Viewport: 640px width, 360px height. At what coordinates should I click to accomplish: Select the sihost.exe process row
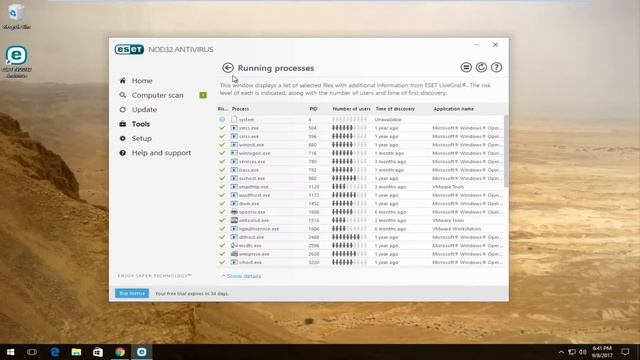tap(360, 262)
